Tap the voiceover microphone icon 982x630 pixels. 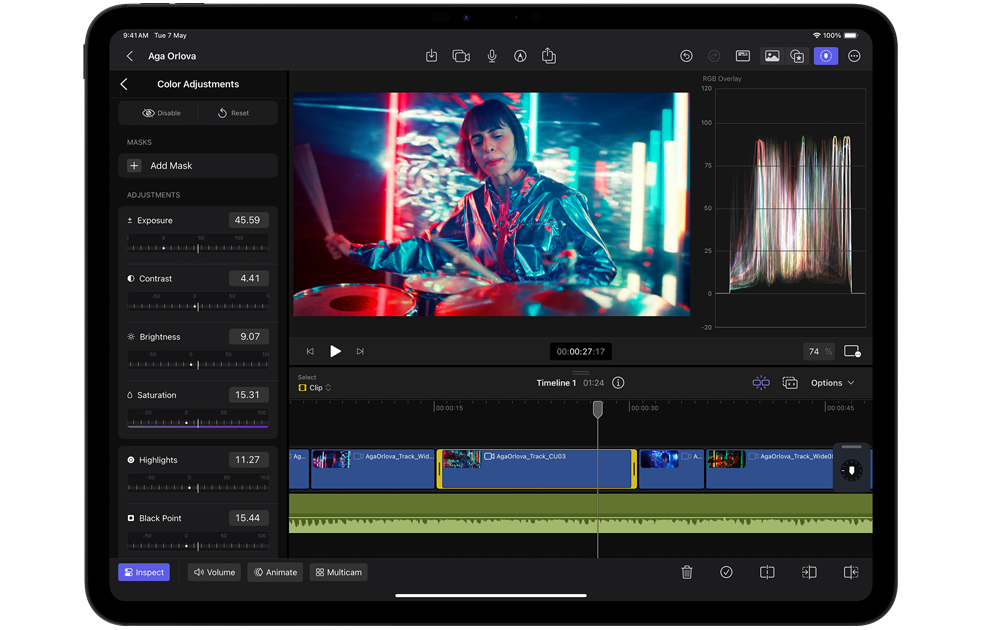(492, 56)
